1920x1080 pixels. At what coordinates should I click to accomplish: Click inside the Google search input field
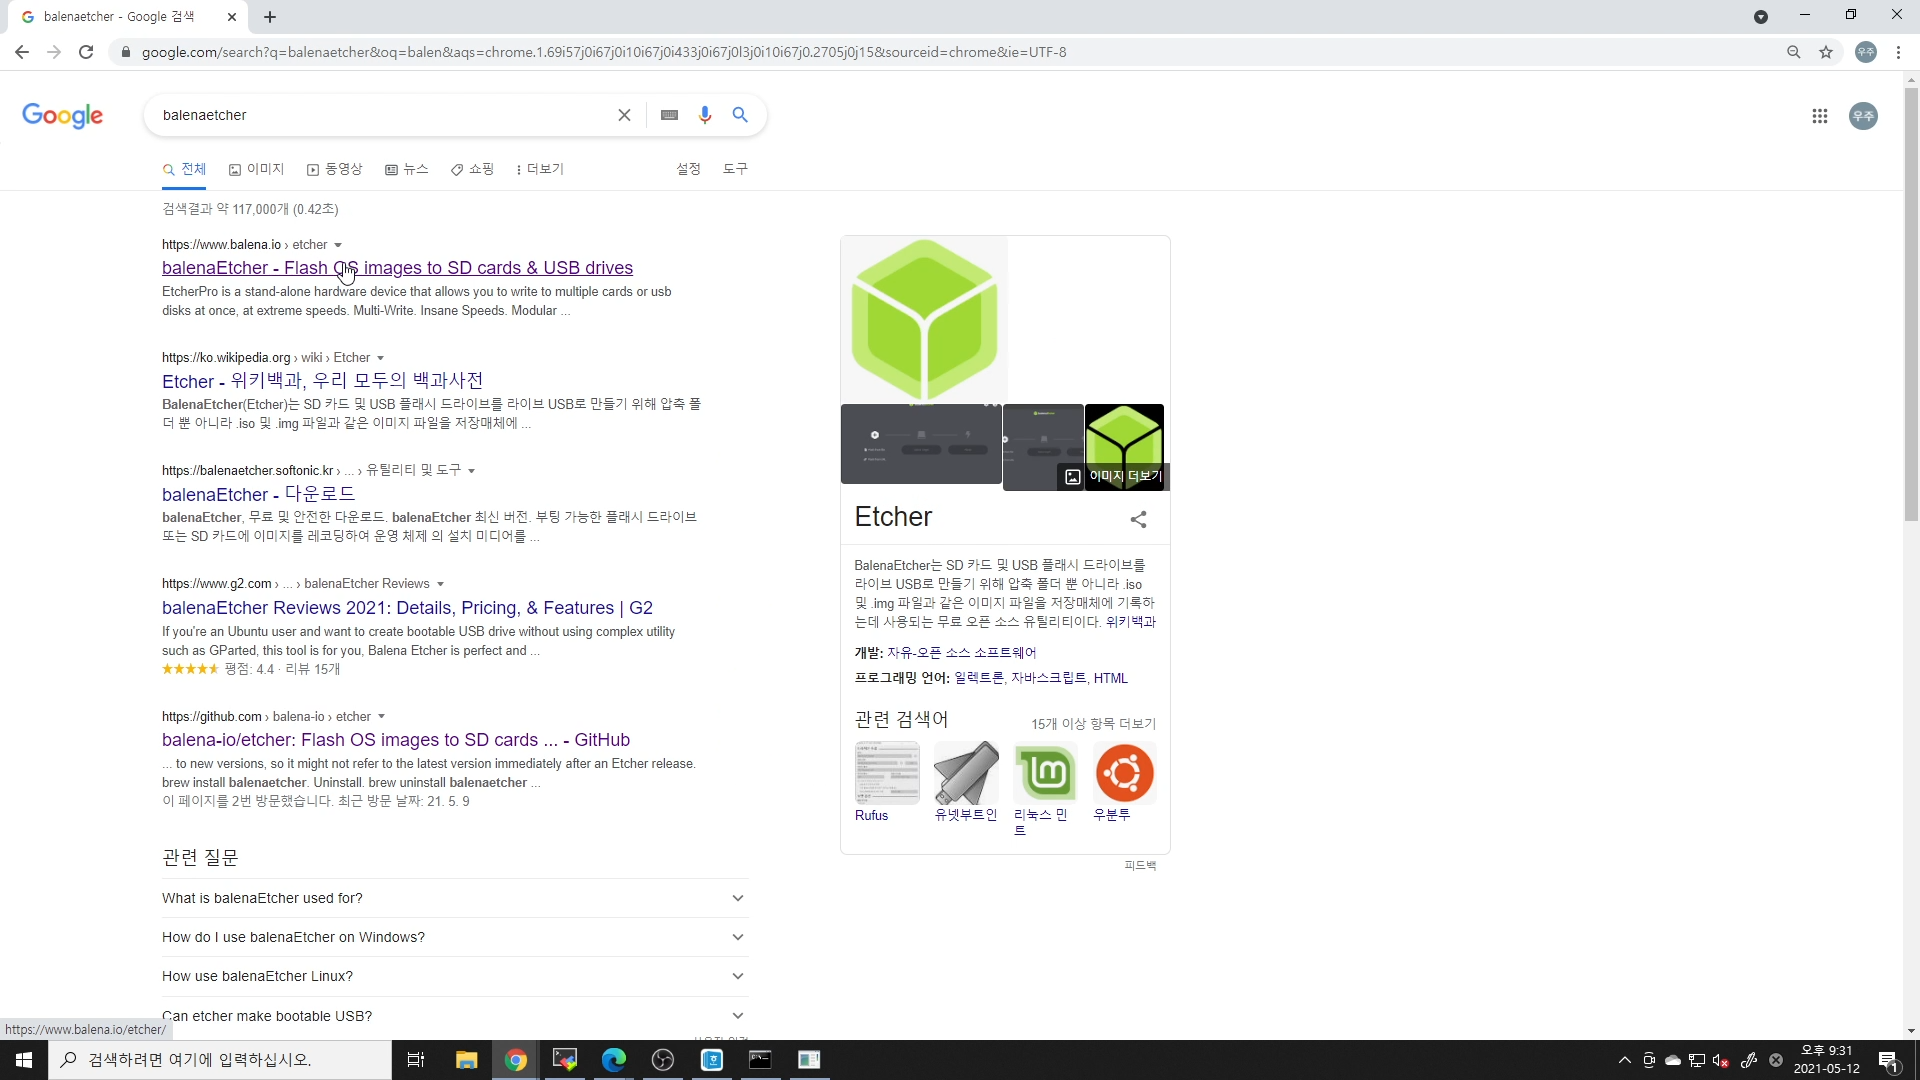pyautogui.click(x=380, y=115)
